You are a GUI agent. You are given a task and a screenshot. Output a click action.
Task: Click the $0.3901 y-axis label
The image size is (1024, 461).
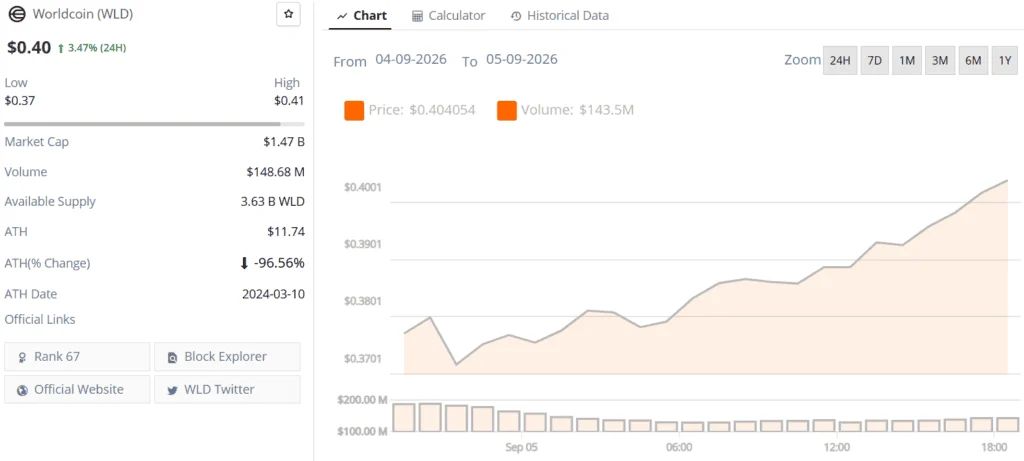pos(362,244)
